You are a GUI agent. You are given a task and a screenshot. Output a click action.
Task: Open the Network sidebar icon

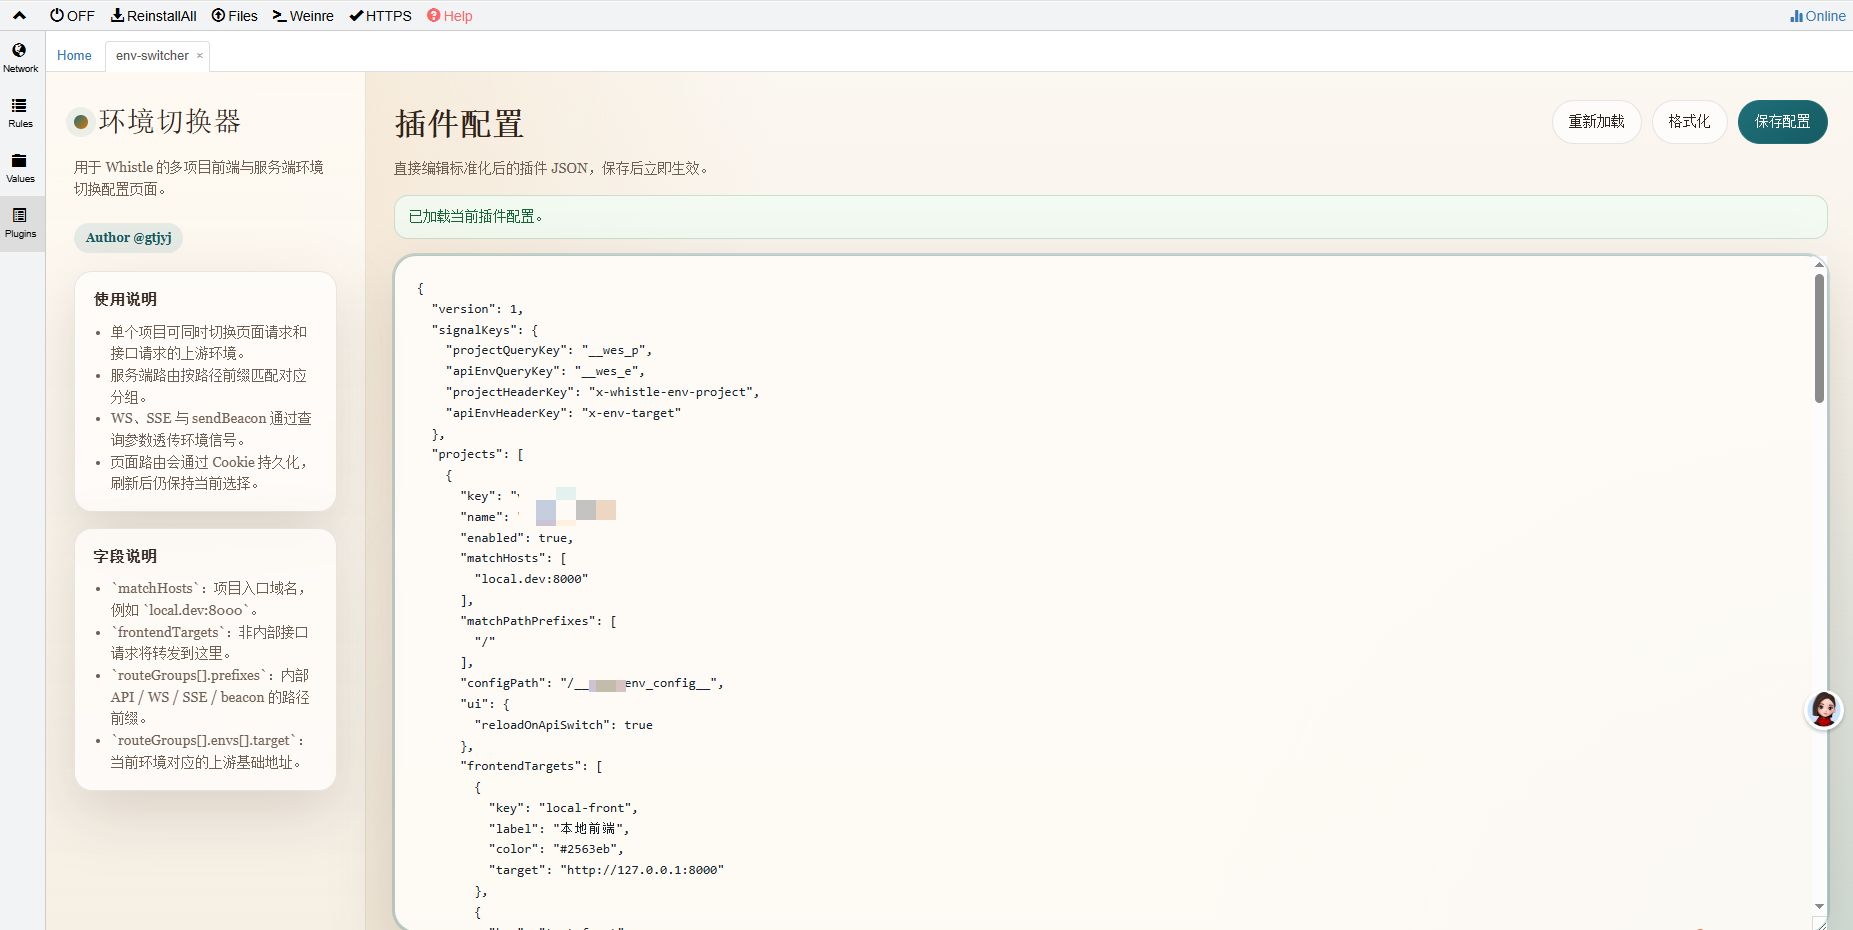point(20,57)
